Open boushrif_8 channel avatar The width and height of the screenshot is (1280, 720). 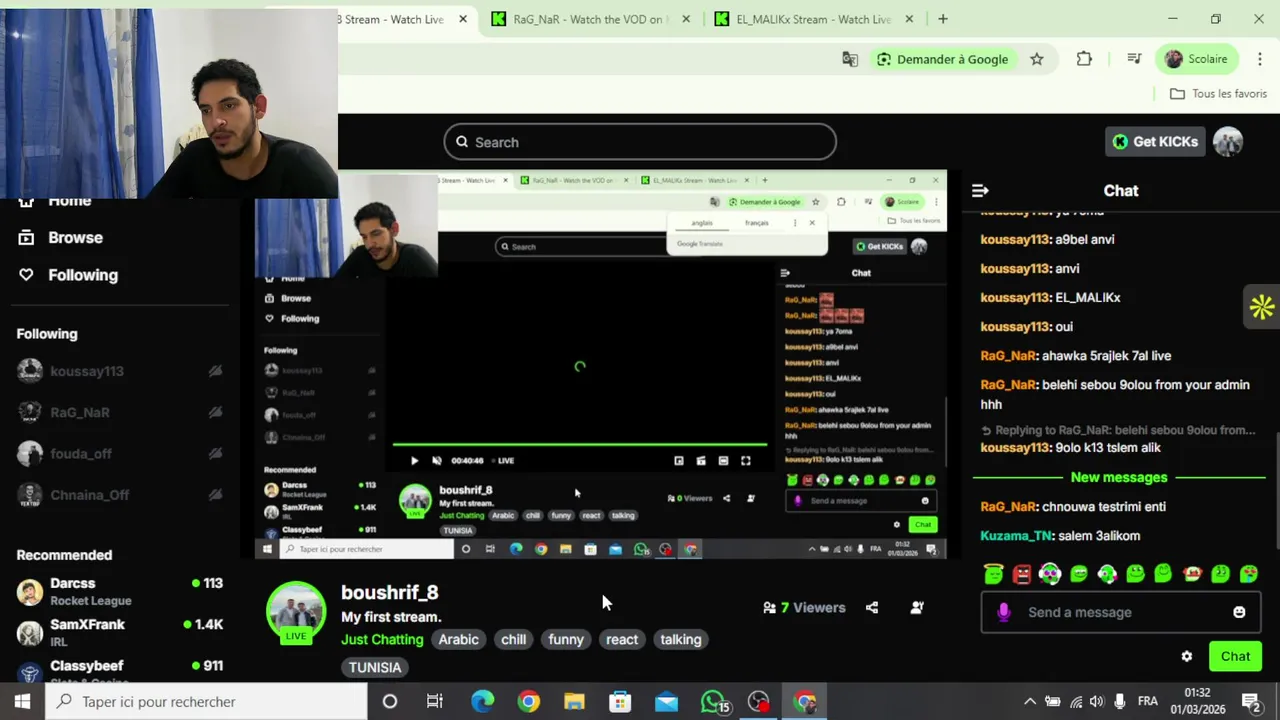click(x=296, y=610)
